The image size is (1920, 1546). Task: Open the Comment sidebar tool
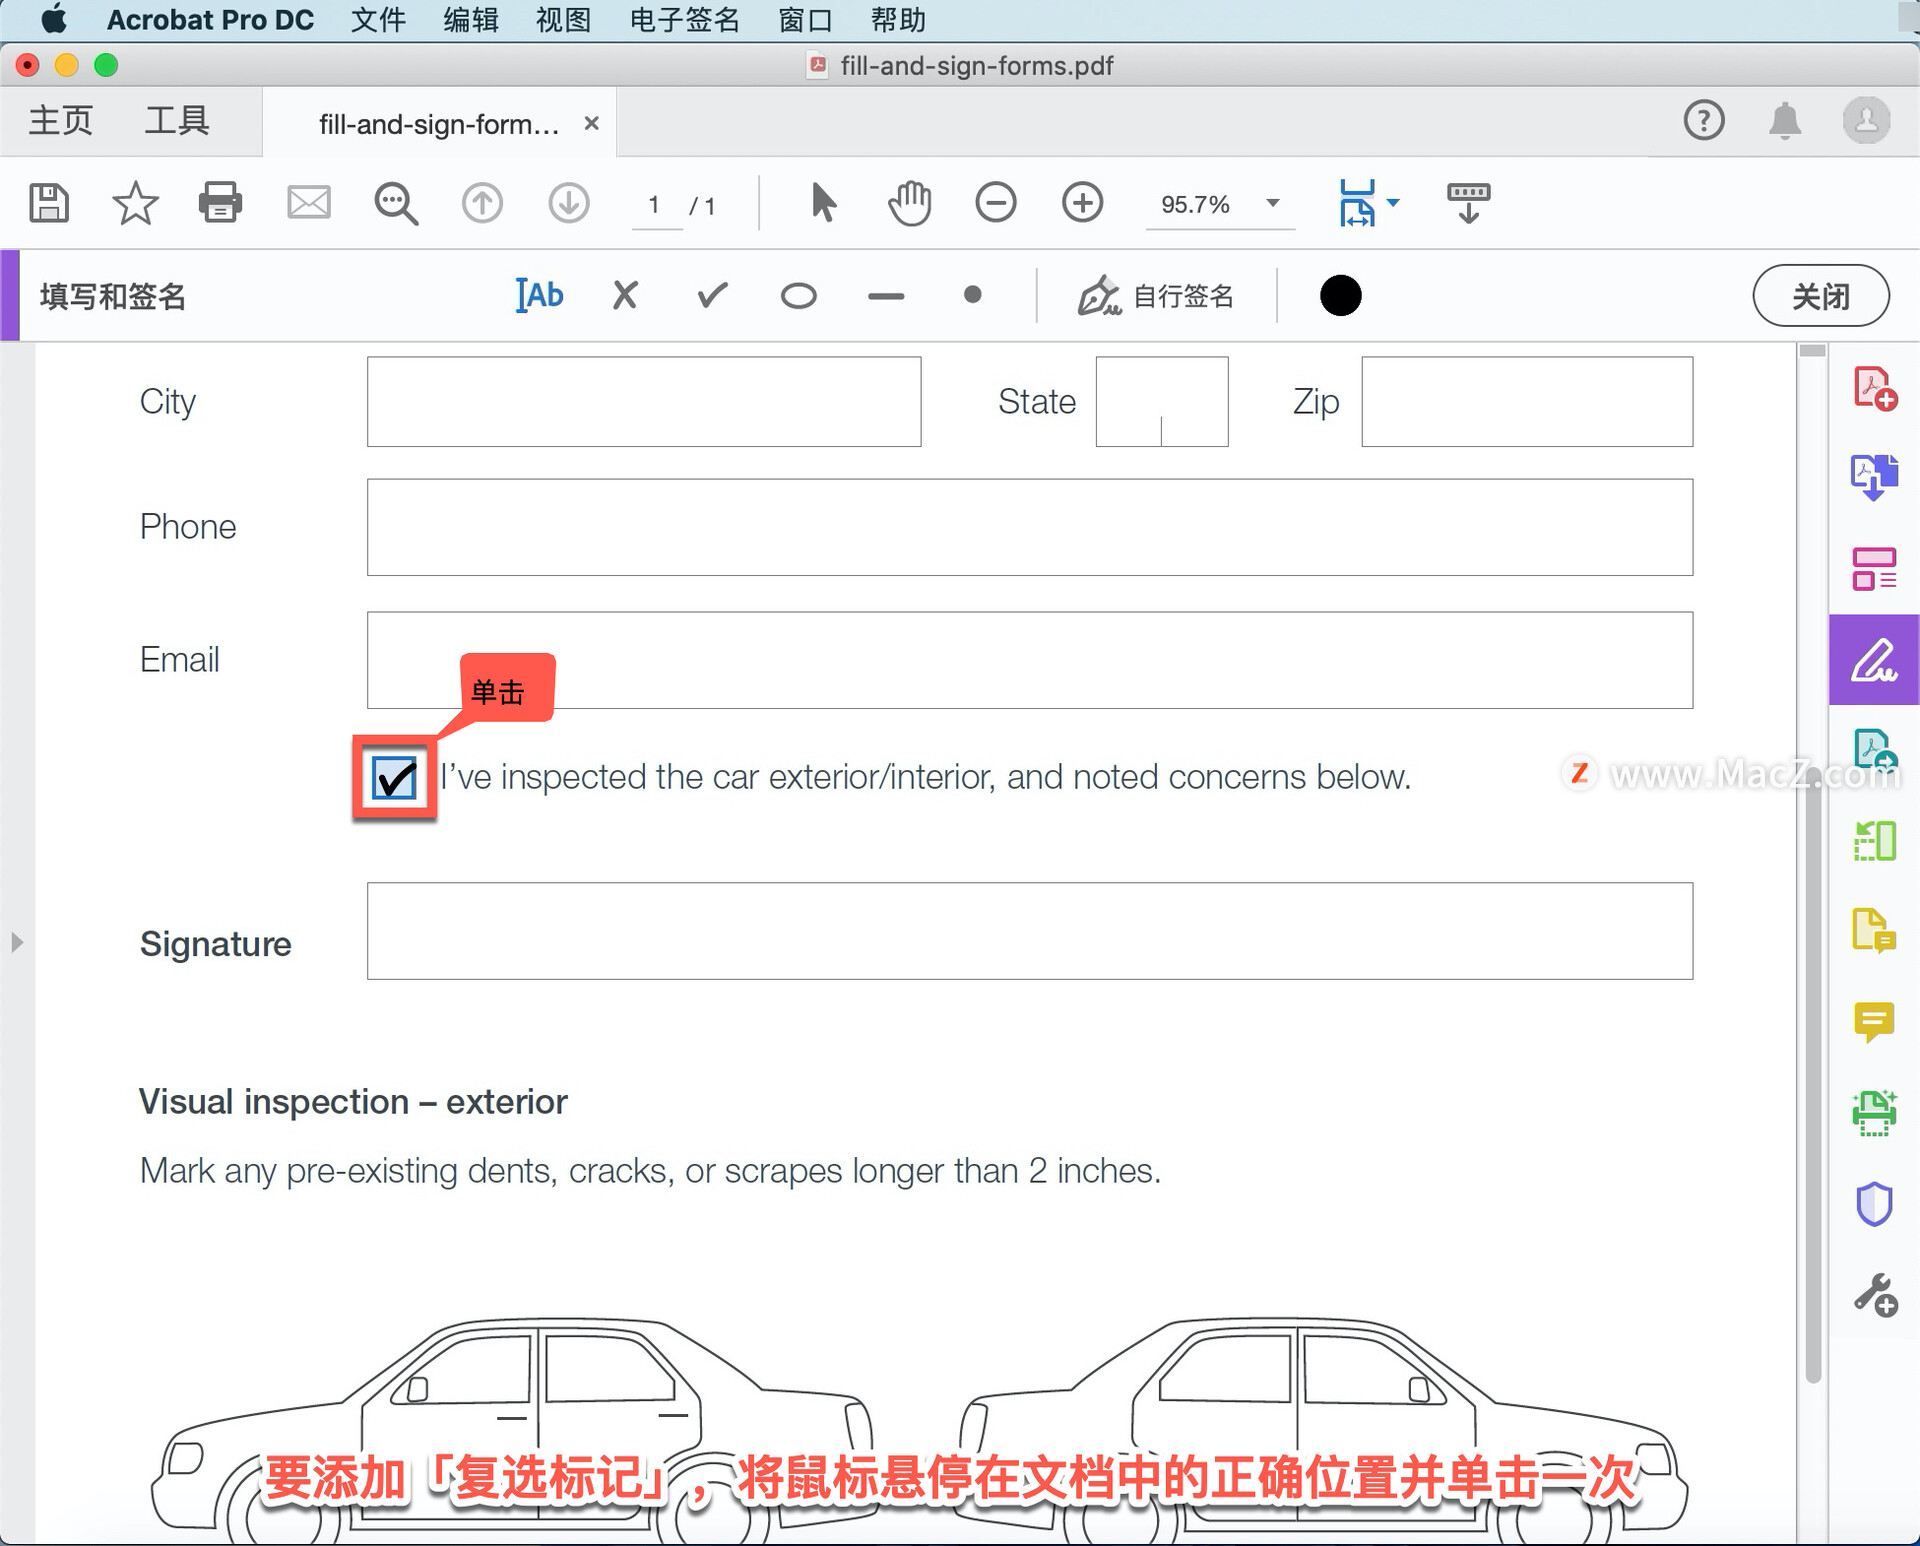click(1874, 1022)
